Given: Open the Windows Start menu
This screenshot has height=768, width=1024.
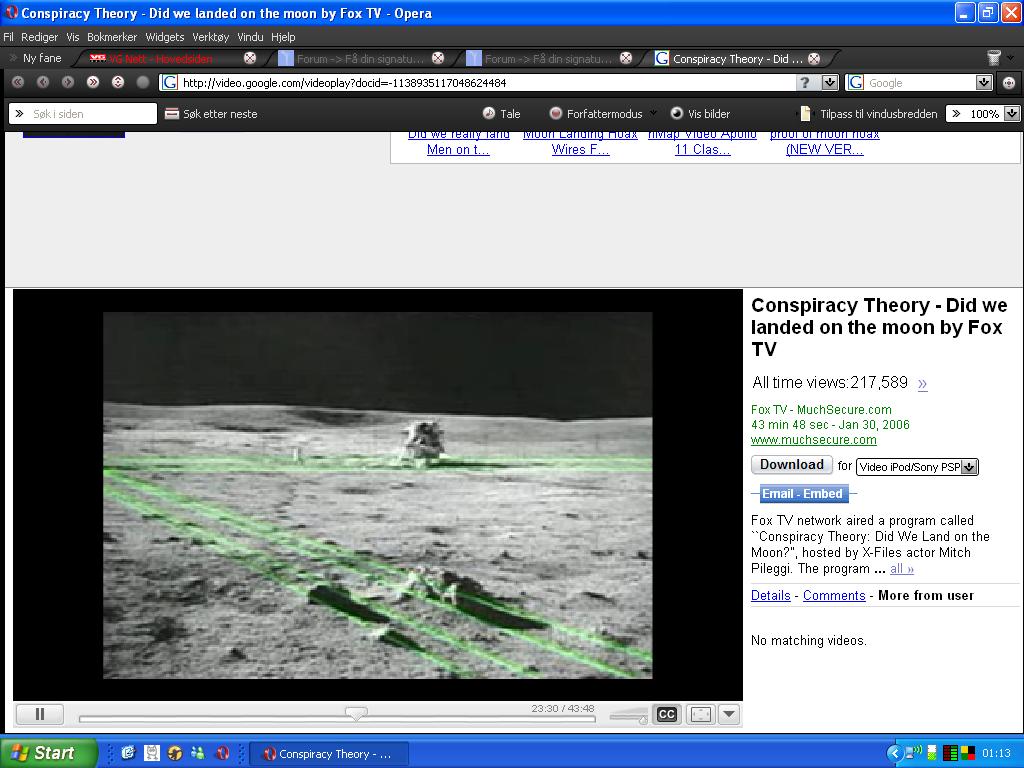Looking at the screenshot, I should (x=47, y=753).
